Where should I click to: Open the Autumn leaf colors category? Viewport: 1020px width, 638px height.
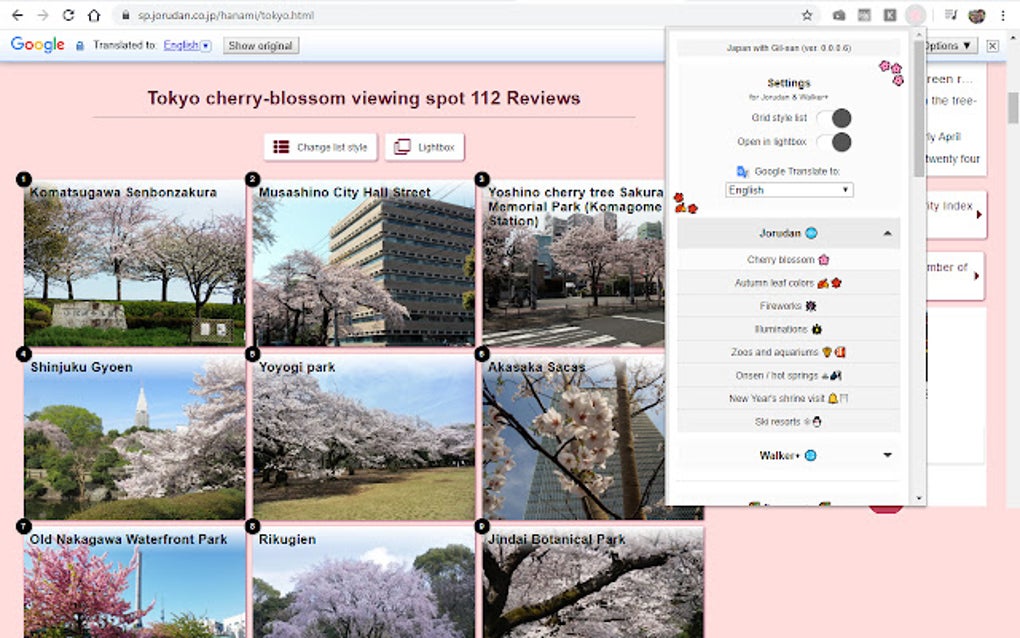788,283
